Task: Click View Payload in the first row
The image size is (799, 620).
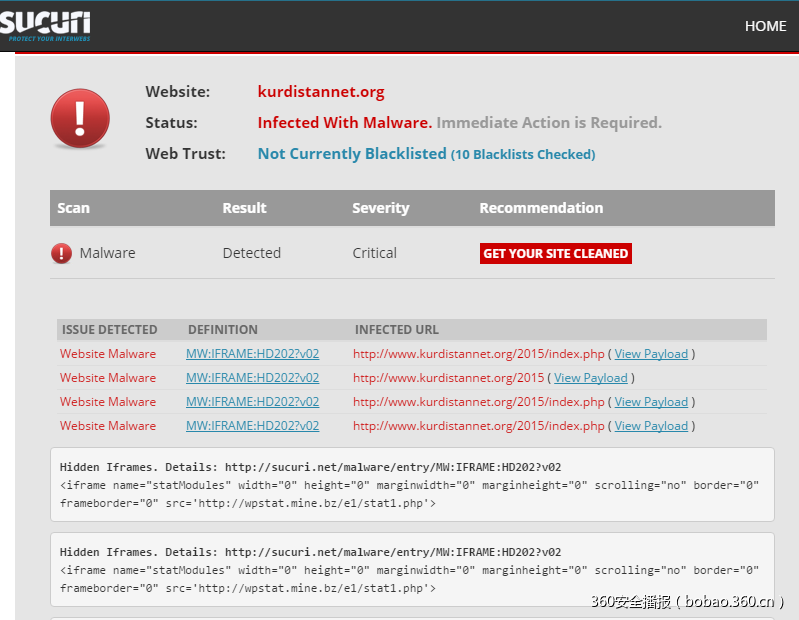Action: (651, 354)
